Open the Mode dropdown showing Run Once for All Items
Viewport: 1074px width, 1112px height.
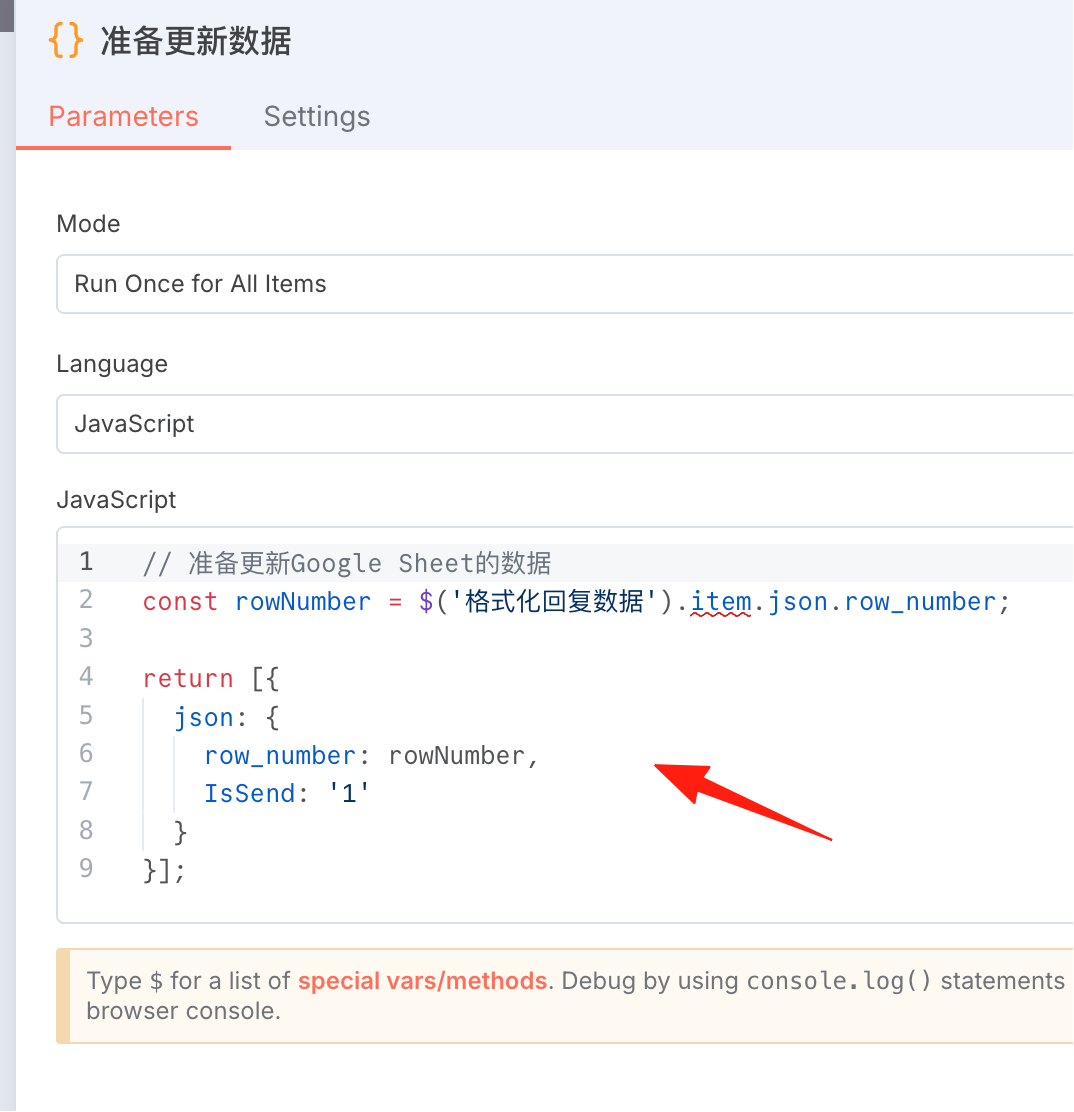click(565, 284)
